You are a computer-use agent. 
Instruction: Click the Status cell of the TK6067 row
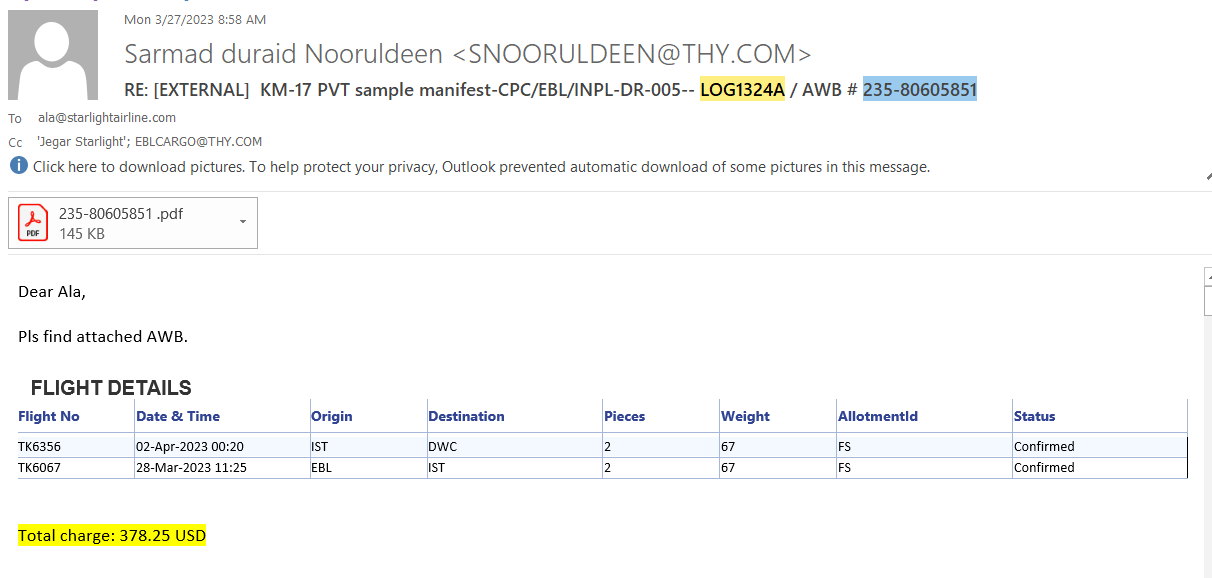coord(1044,467)
